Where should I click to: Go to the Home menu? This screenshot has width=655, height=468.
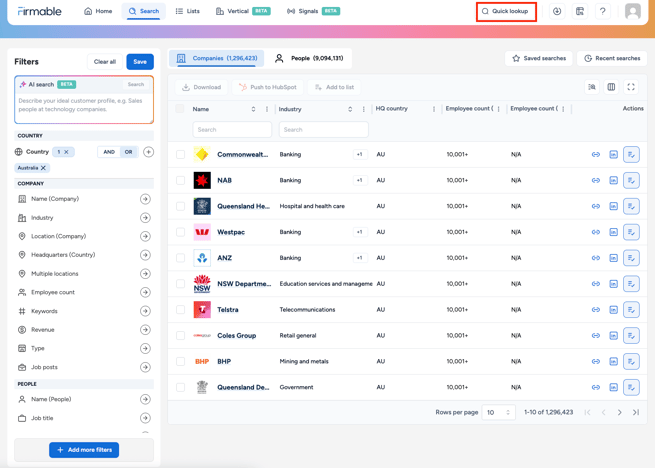(98, 11)
